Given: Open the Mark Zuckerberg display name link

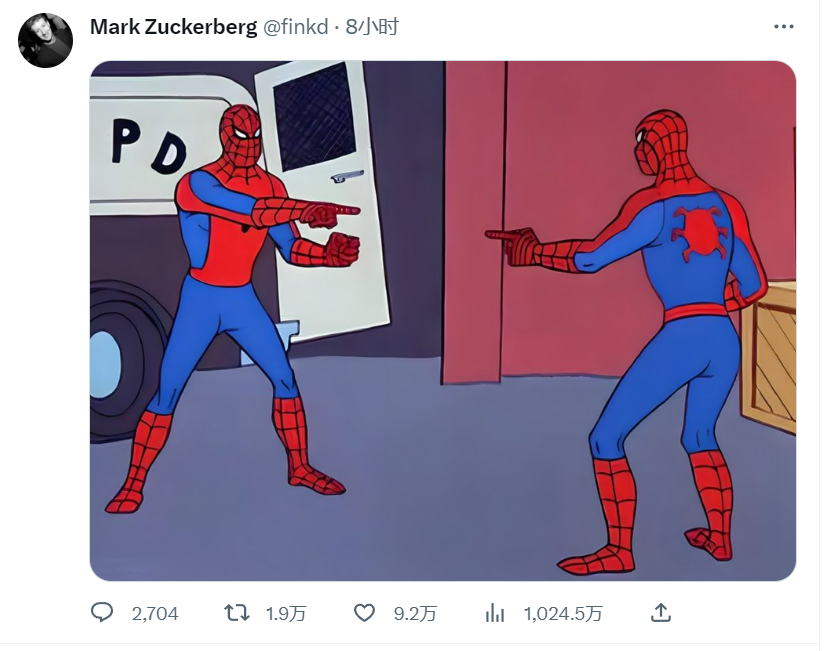Looking at the screenshot, I should [x=174, y=27].
